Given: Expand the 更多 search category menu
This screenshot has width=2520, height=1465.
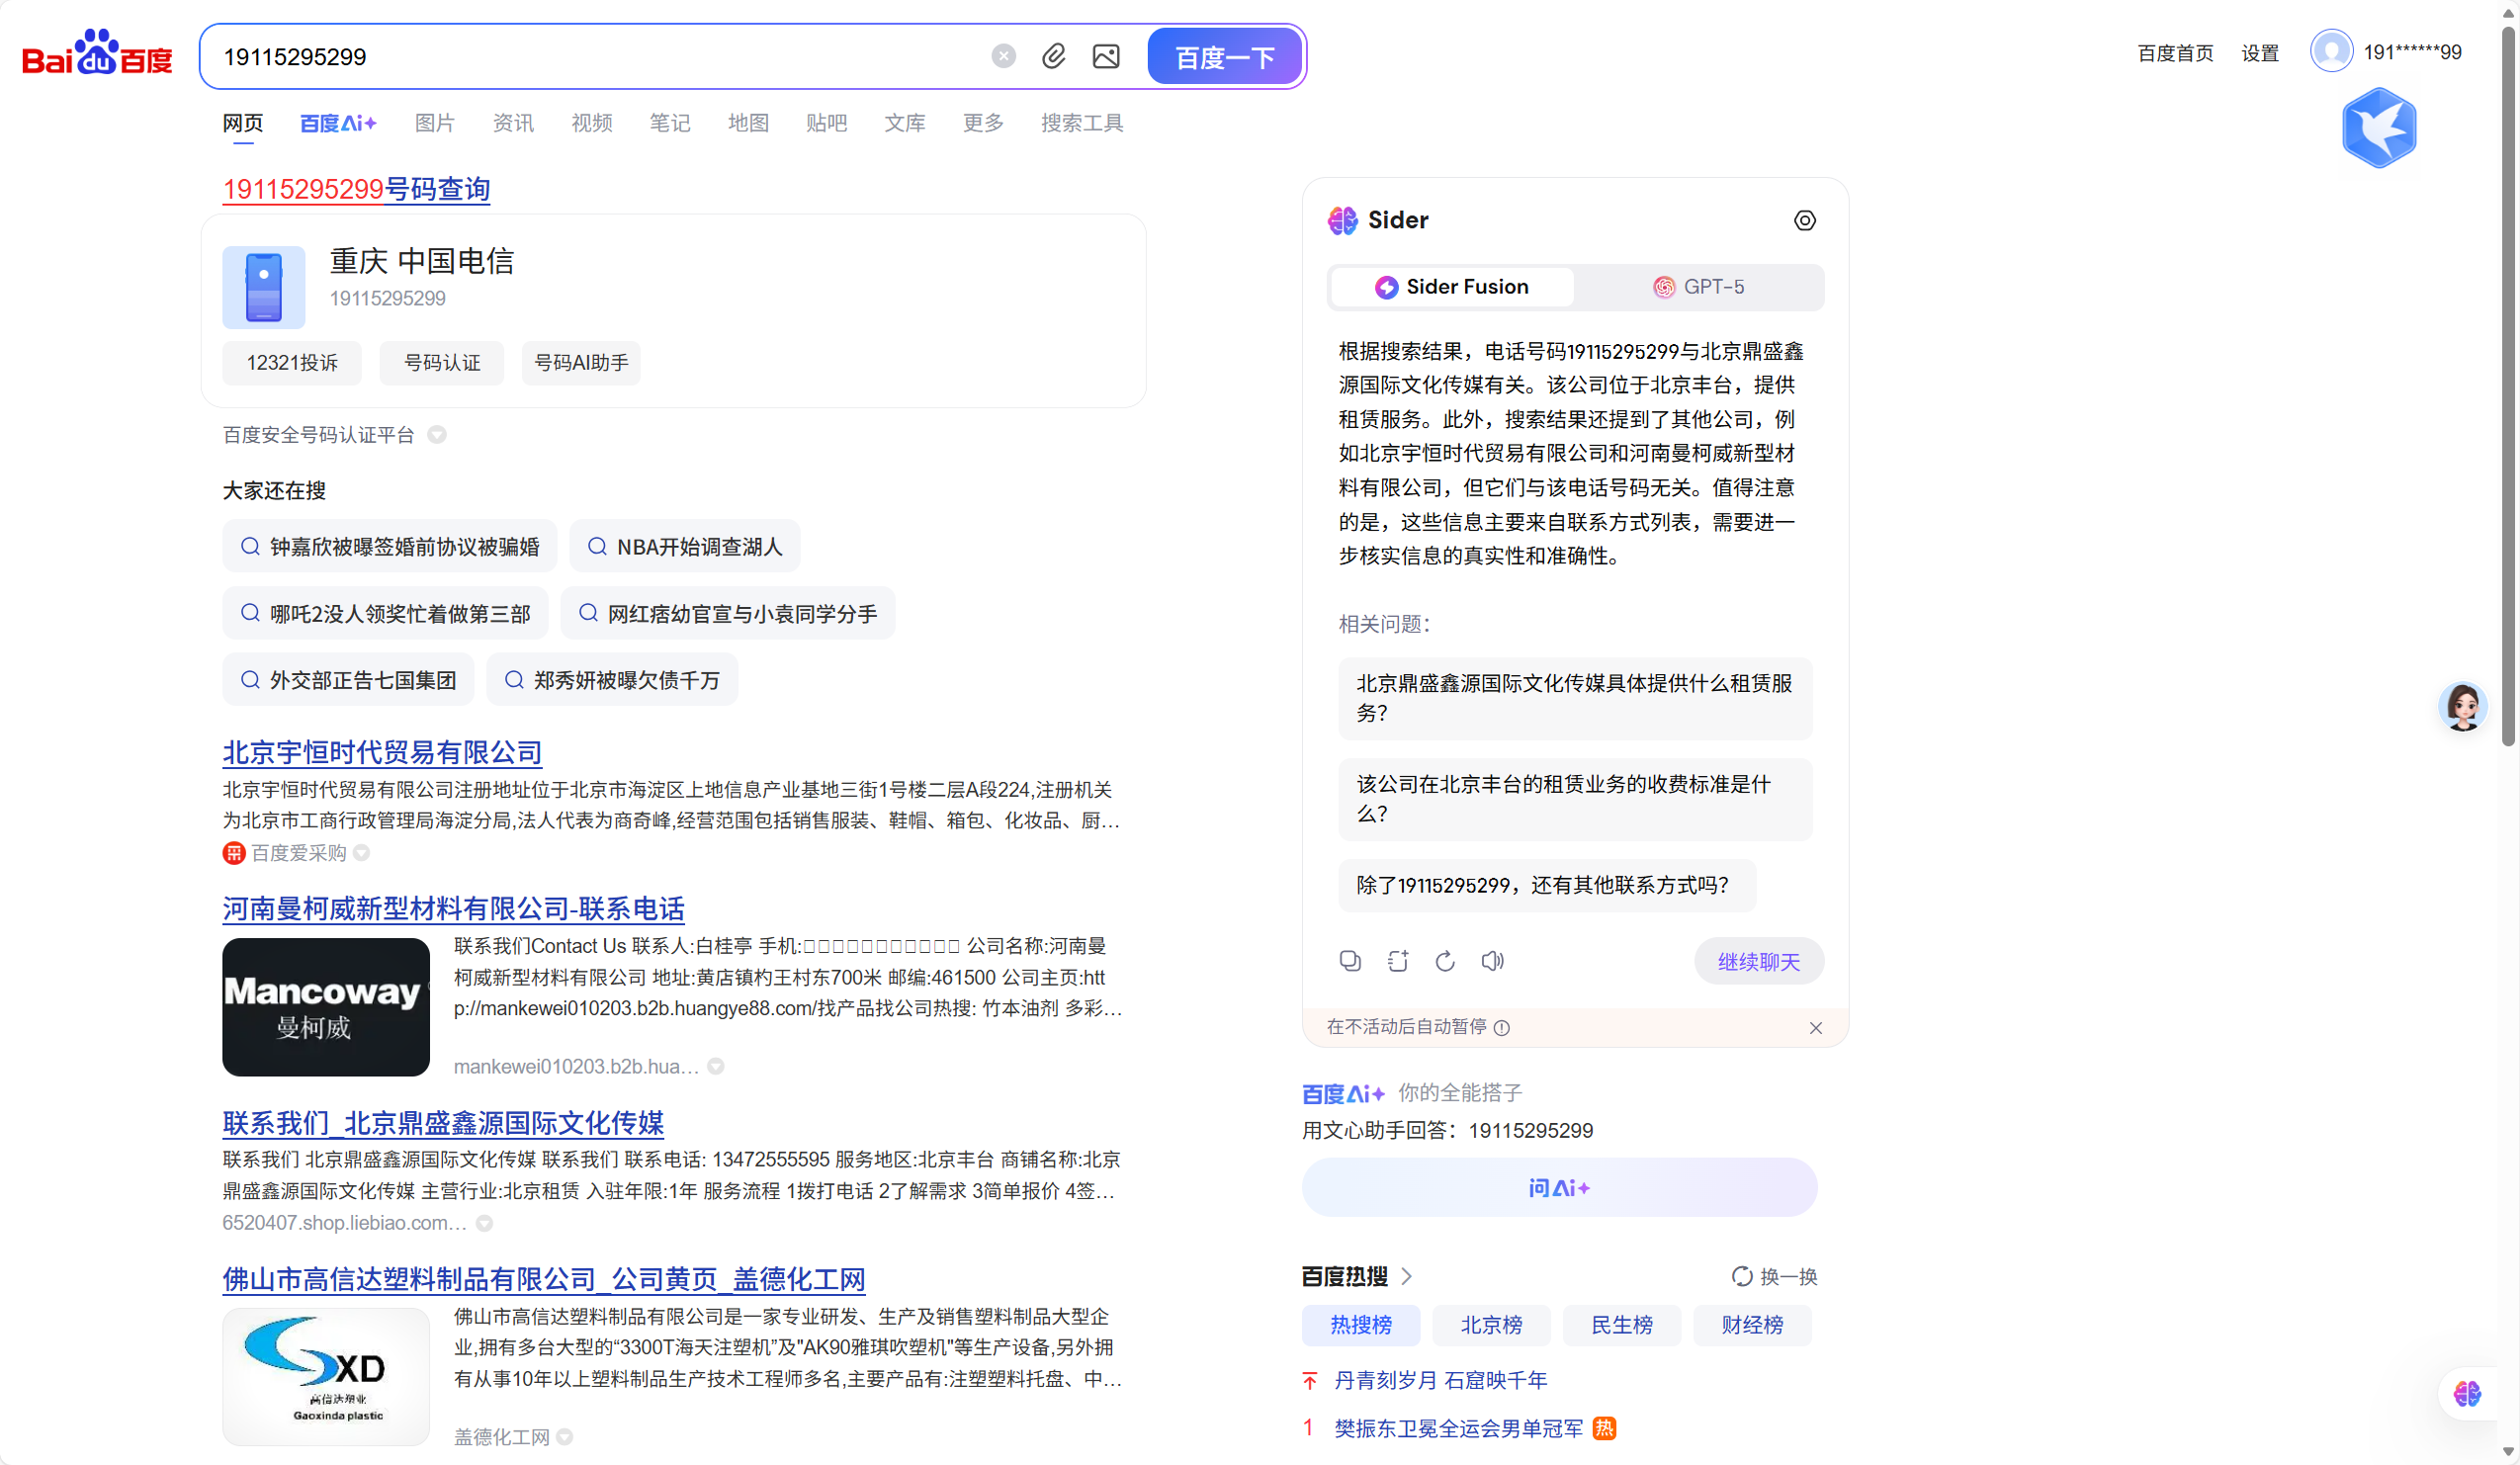Looking at the screenshot, I should pos(982,122).
